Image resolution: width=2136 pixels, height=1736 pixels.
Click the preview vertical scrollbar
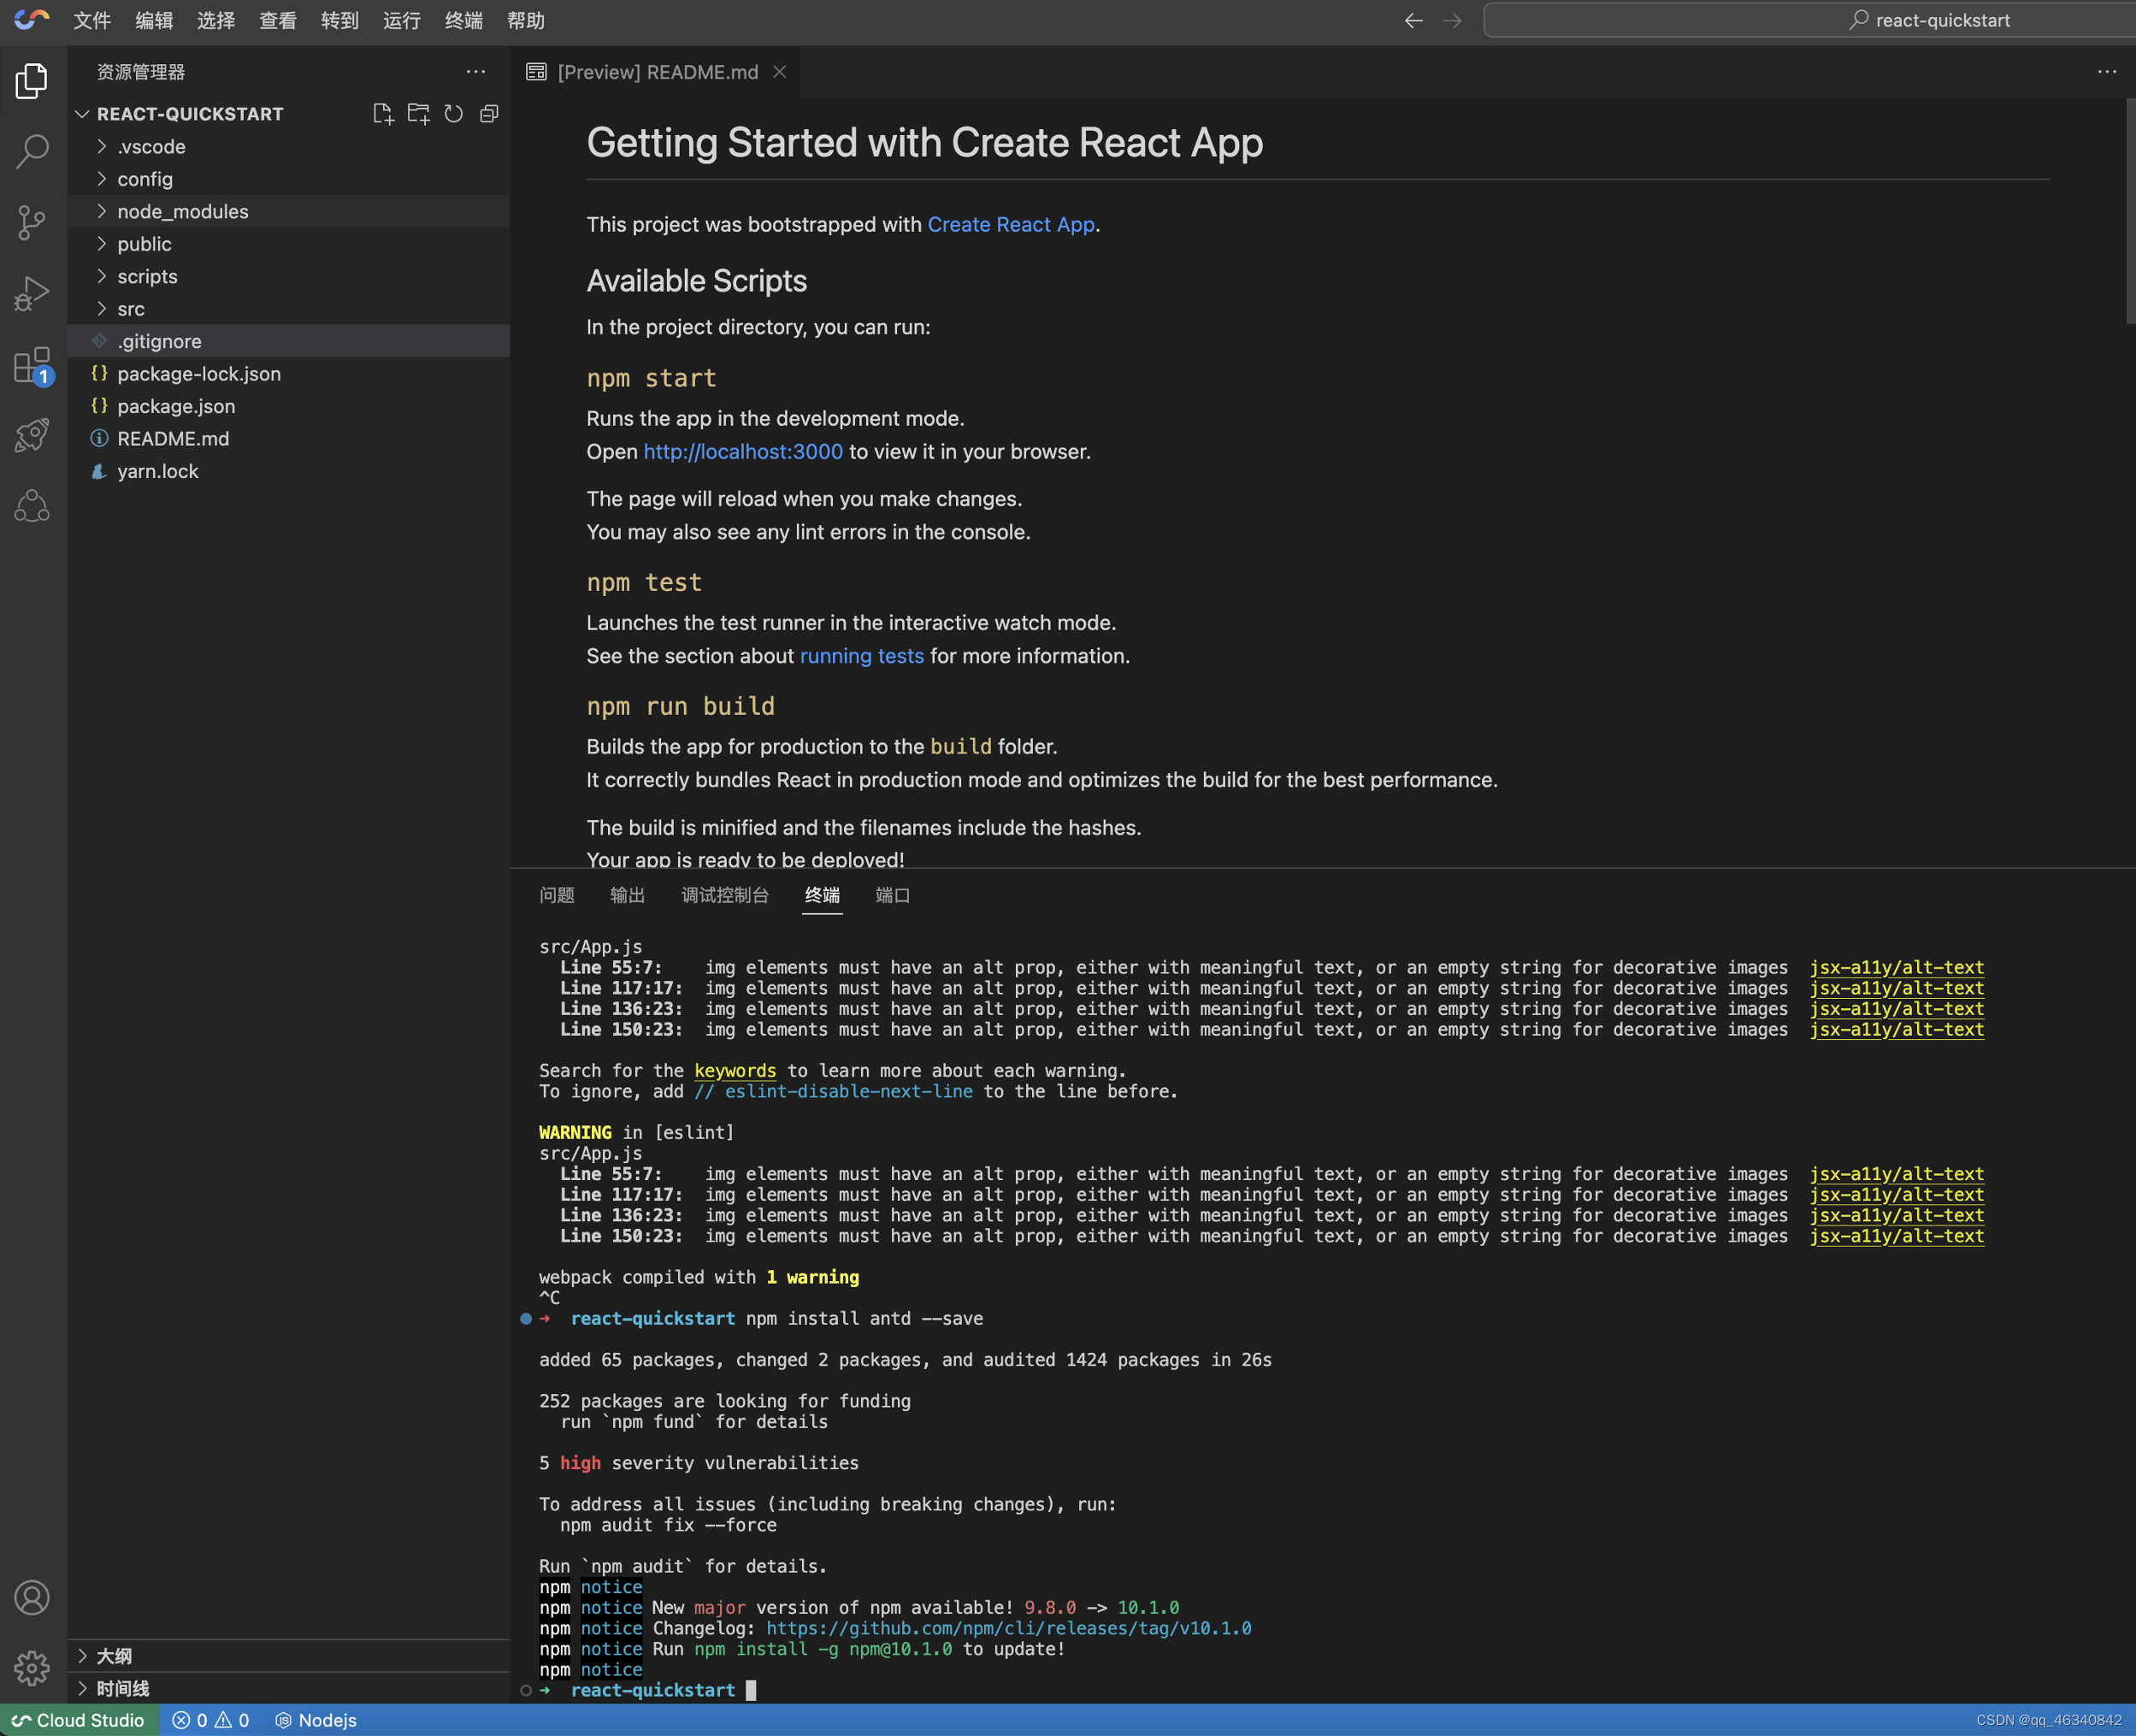tap(2130, 212)
